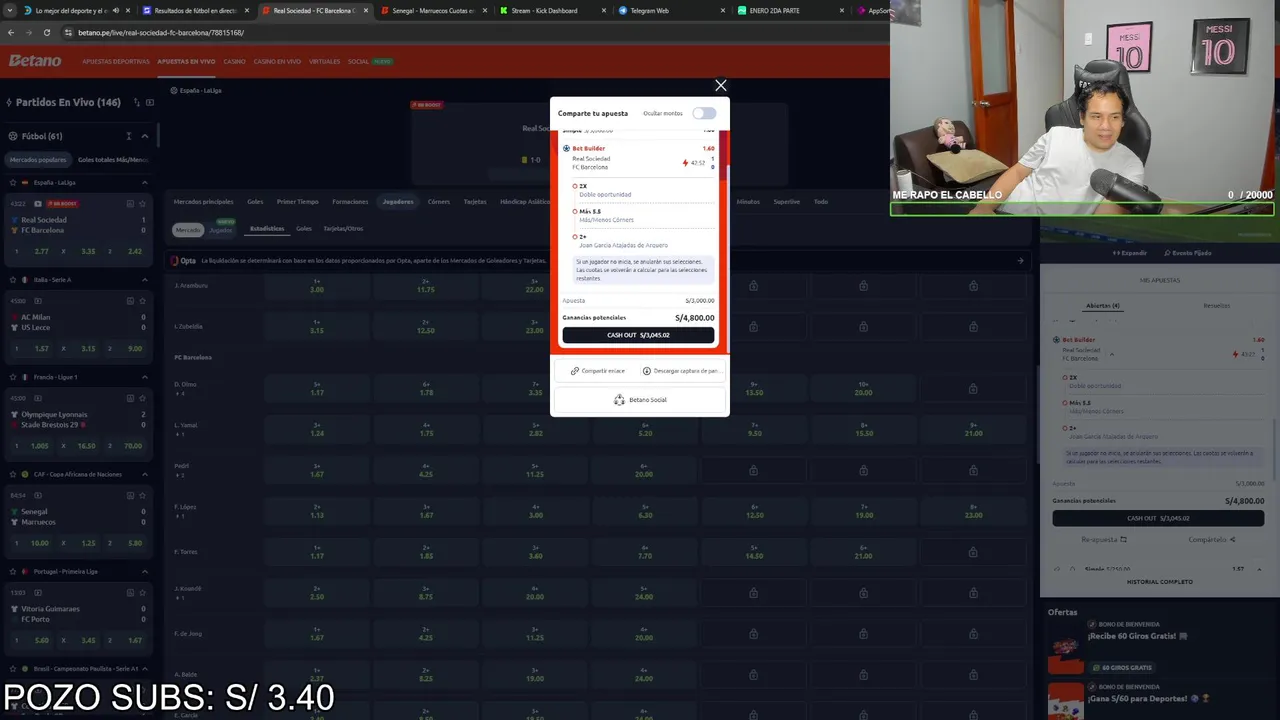Collapse the Francia - Ligue 1 group
1280x720 pixels.
tap(144, 377)
